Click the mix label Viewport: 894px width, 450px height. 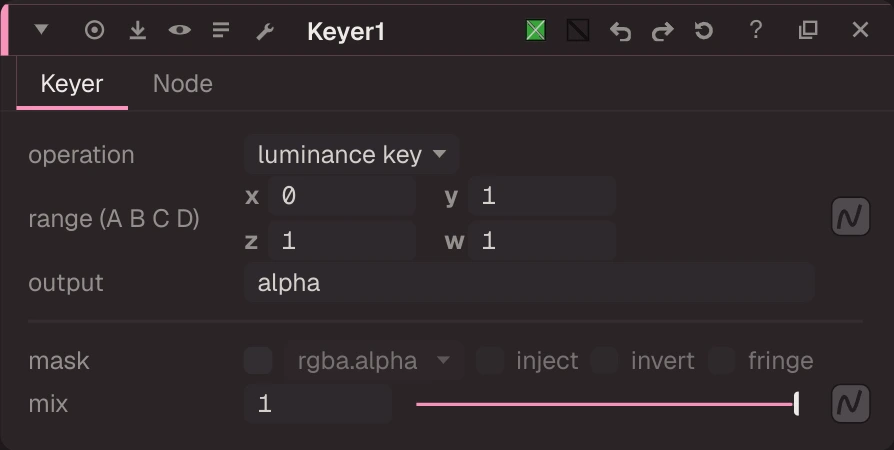click(48, 404)
